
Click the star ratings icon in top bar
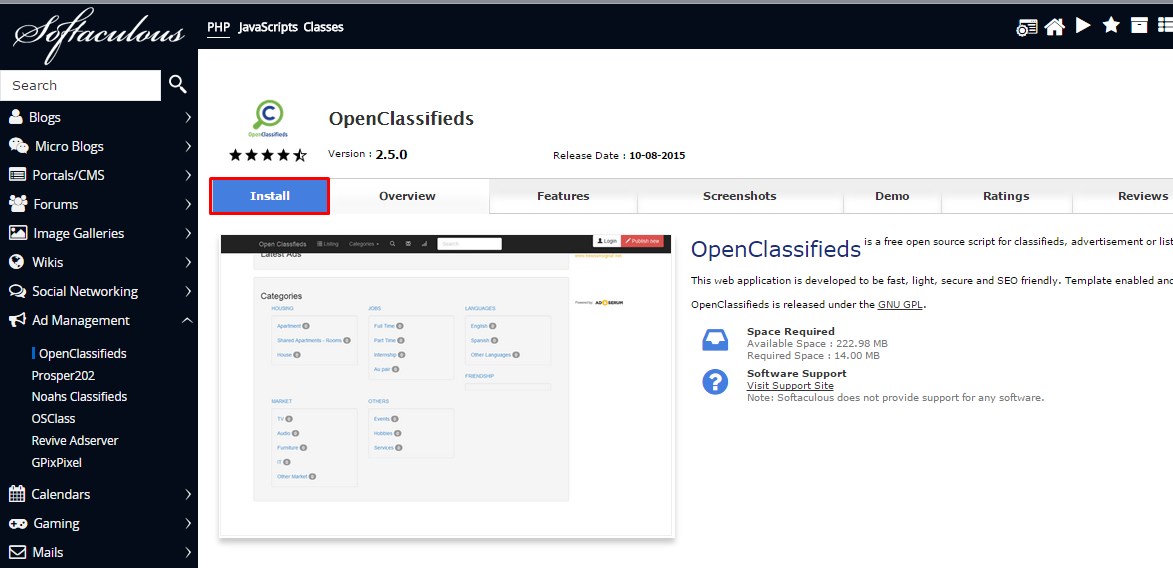tap(1111, 25)
